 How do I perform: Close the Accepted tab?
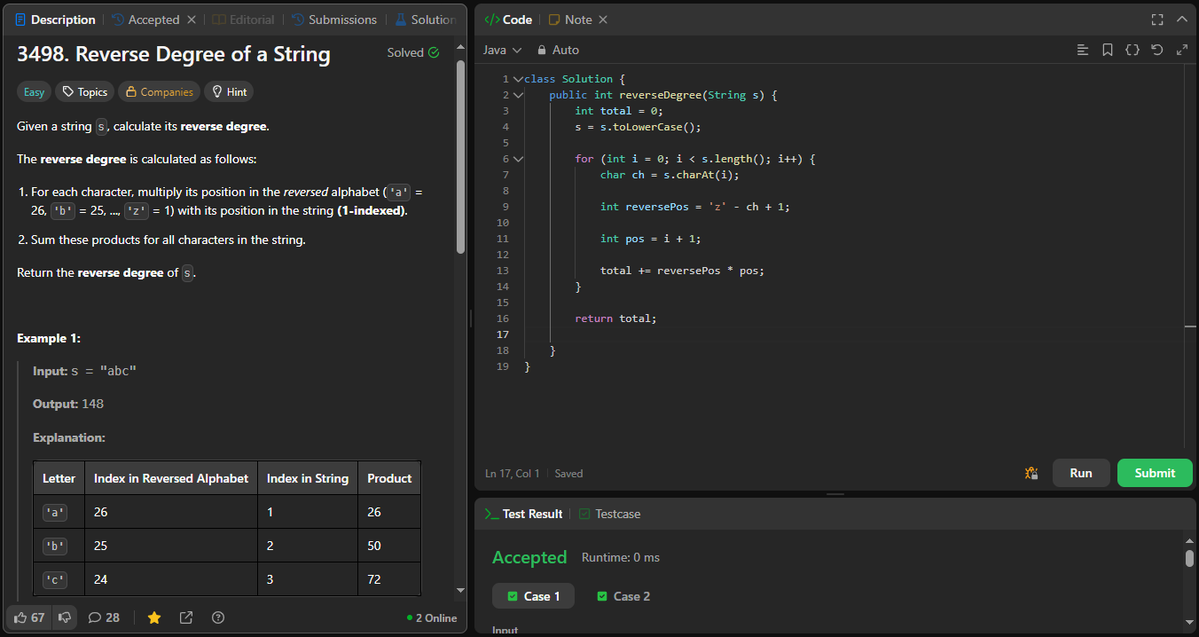pos(191,20)
